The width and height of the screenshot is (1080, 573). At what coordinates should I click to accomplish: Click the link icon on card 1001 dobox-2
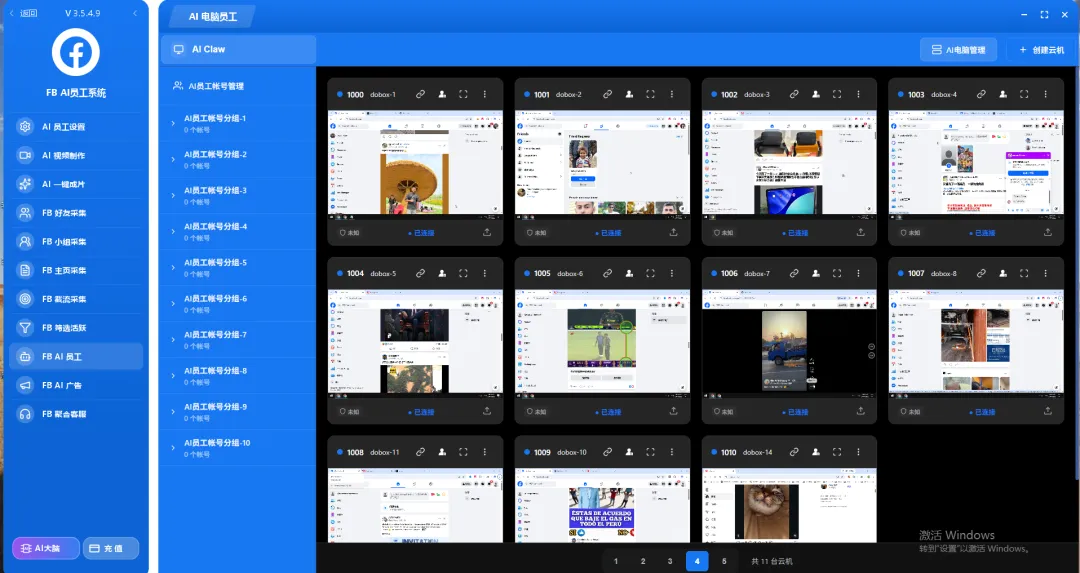pyautogui.click(x=608, y=94)
